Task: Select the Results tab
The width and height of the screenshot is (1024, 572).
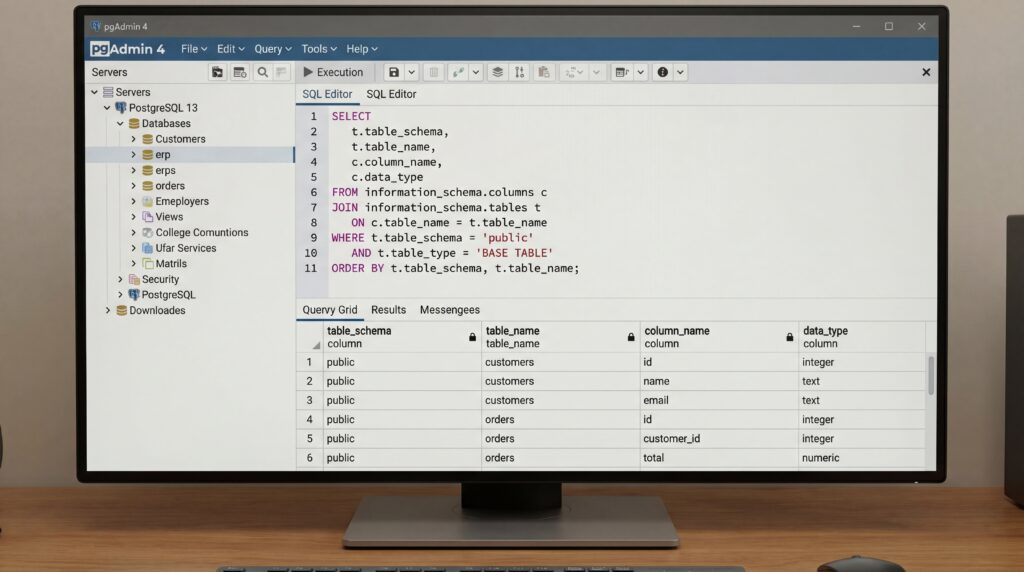Action: click(389, 310)
